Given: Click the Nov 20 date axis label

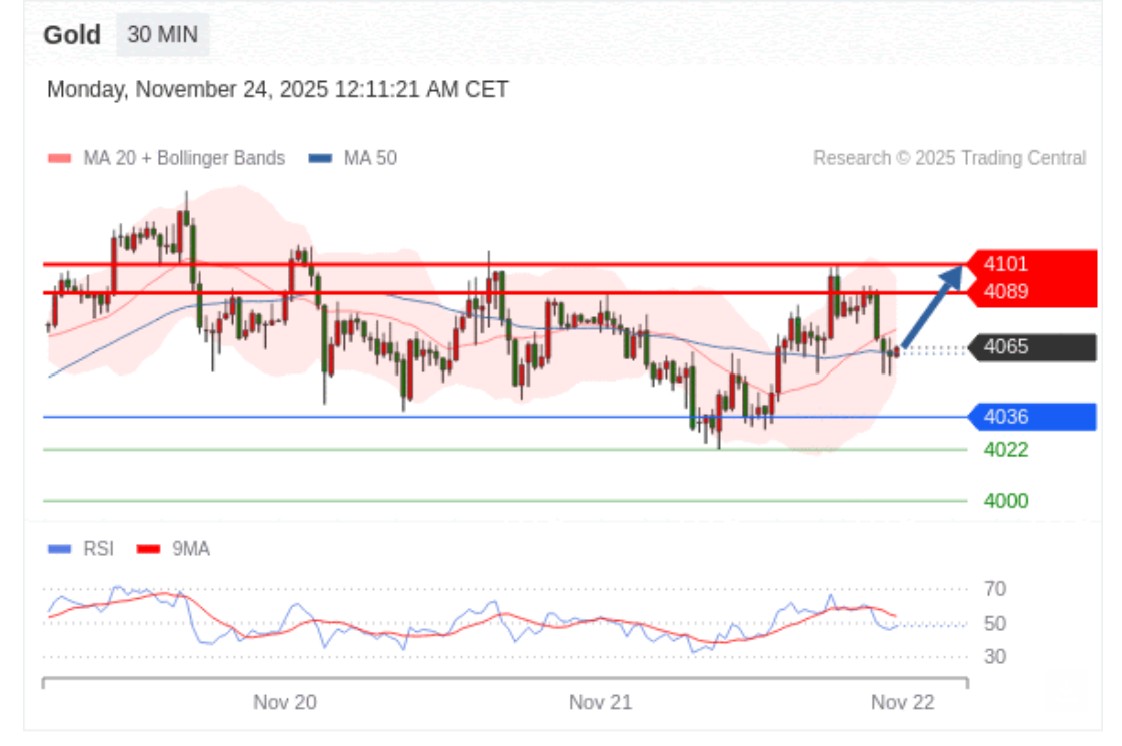Looking at the screenshot, I should point(285,702).
